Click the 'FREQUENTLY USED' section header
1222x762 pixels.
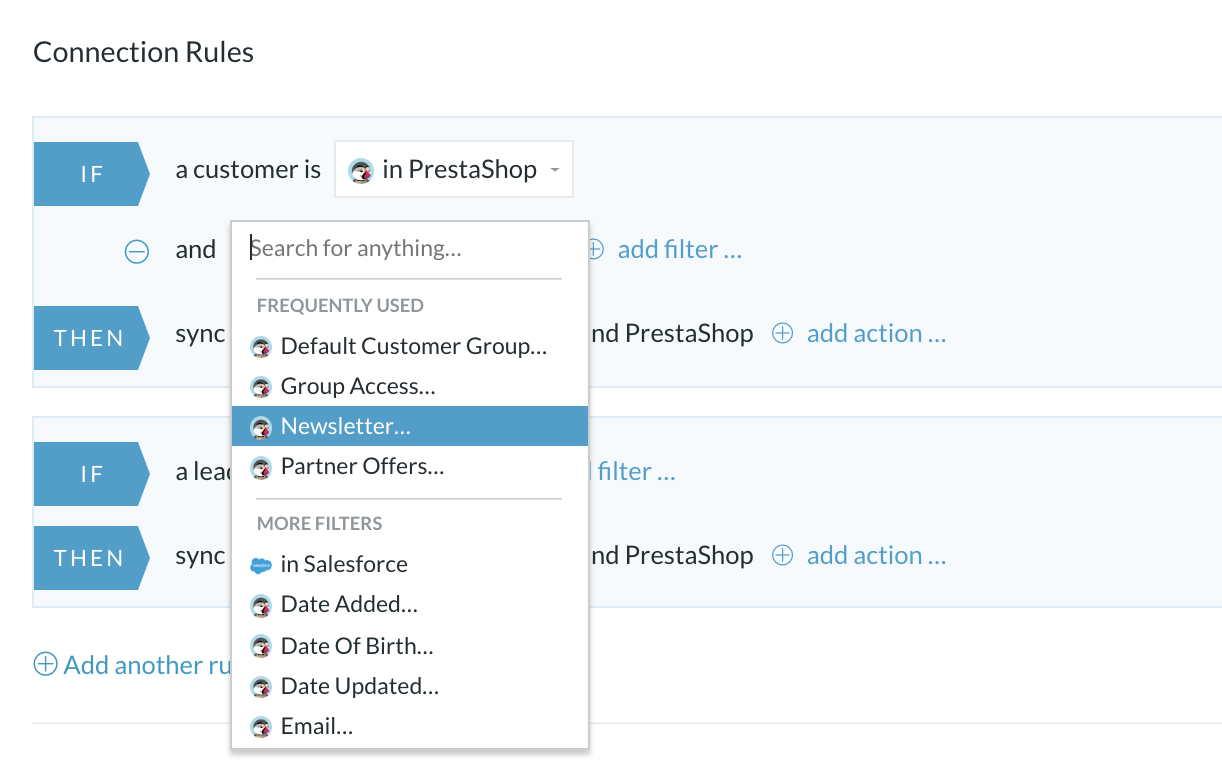pyautogui.click(x=340, y=305)
